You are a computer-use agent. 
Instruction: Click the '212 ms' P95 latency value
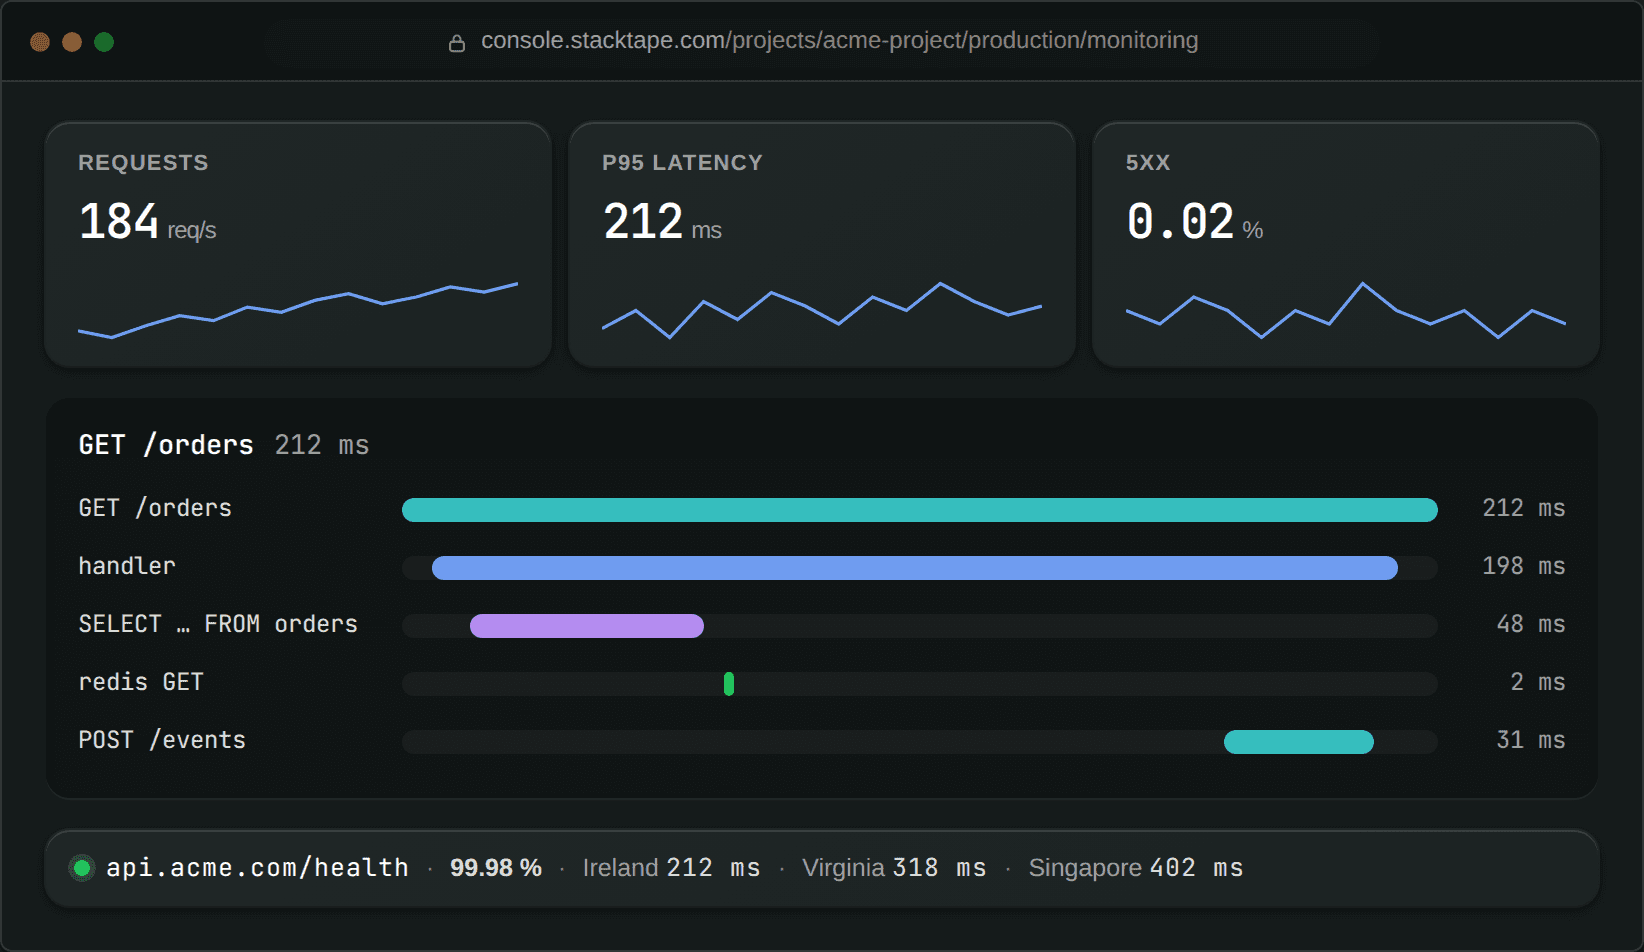[x=662, y=222]
